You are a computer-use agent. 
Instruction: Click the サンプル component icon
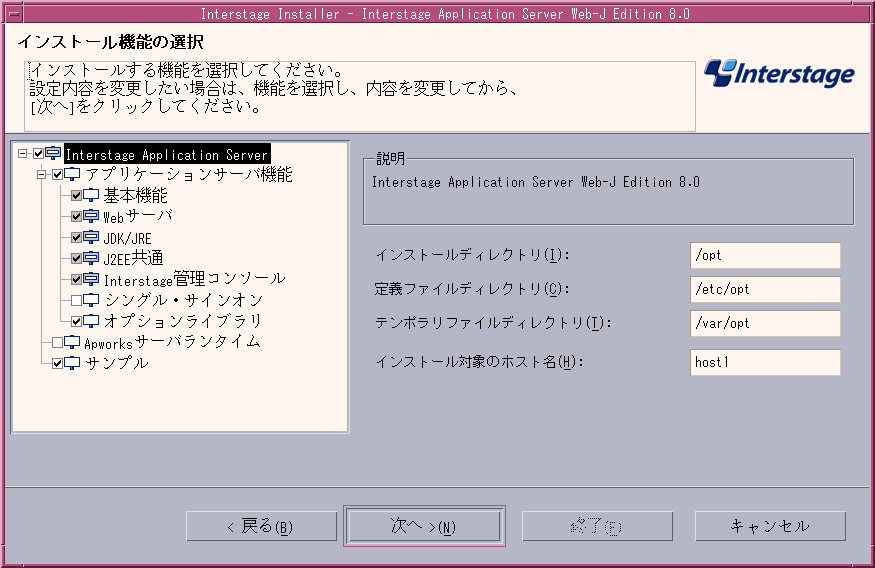coord(73,363)
